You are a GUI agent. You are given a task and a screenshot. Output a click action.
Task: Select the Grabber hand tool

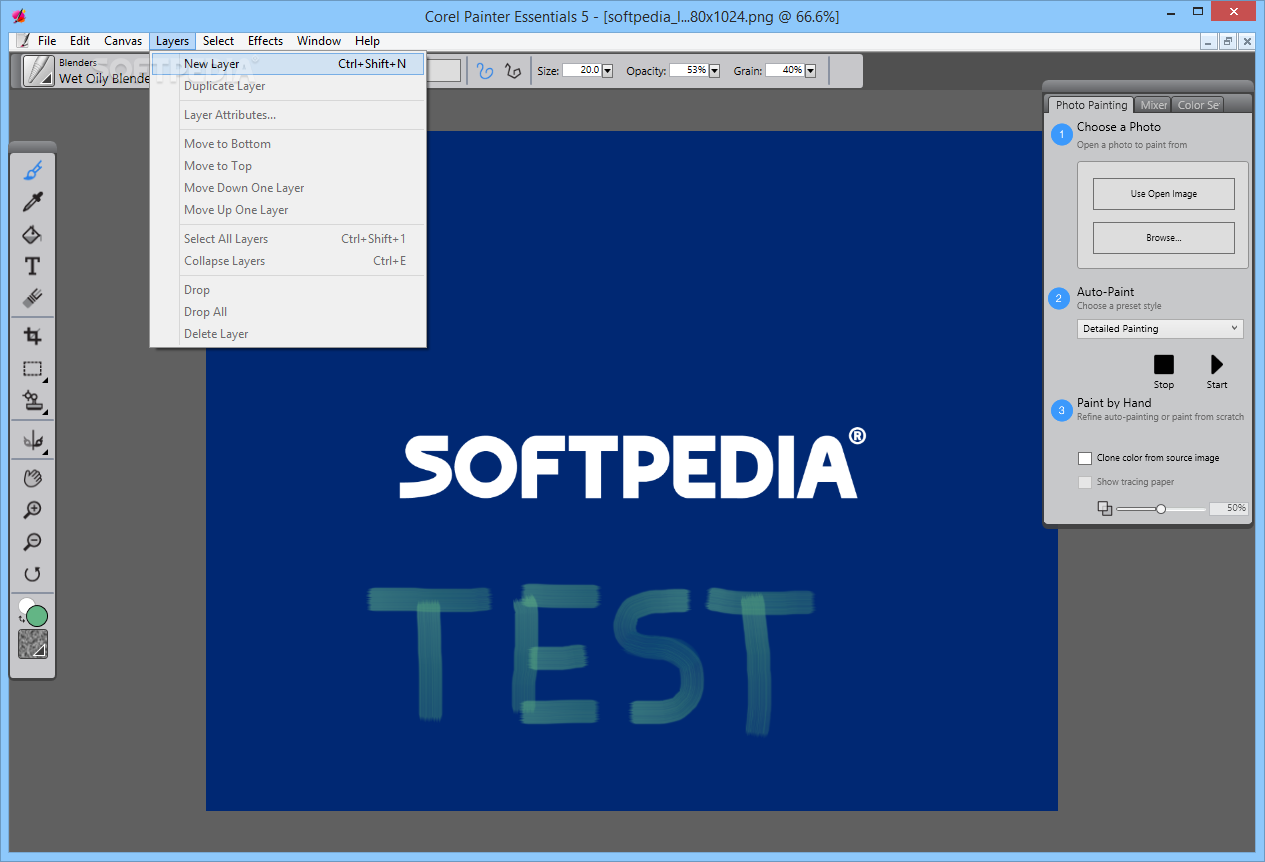[33, 478]
